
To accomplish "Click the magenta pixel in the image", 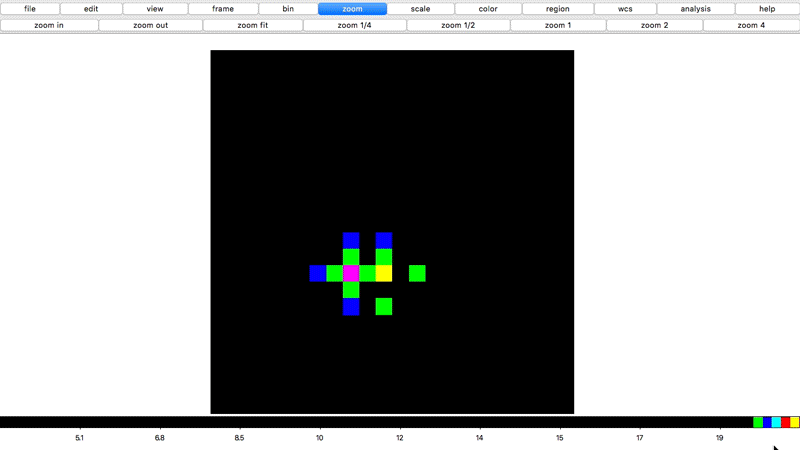I will pyautogui.click(x=351, y=273).
